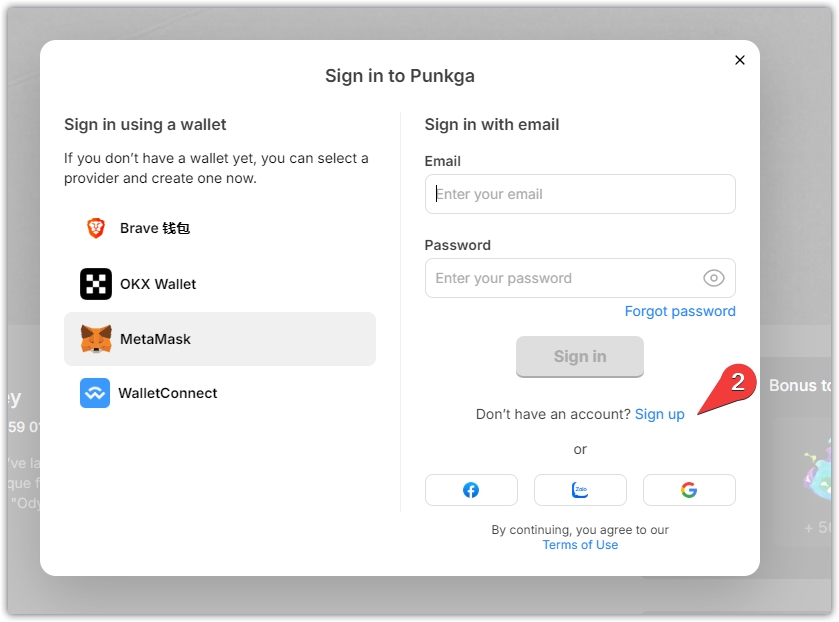This screenshot has height=622, width=839.
Task: Select the Brave 钱包 wallet option
Action: (155, 228)
